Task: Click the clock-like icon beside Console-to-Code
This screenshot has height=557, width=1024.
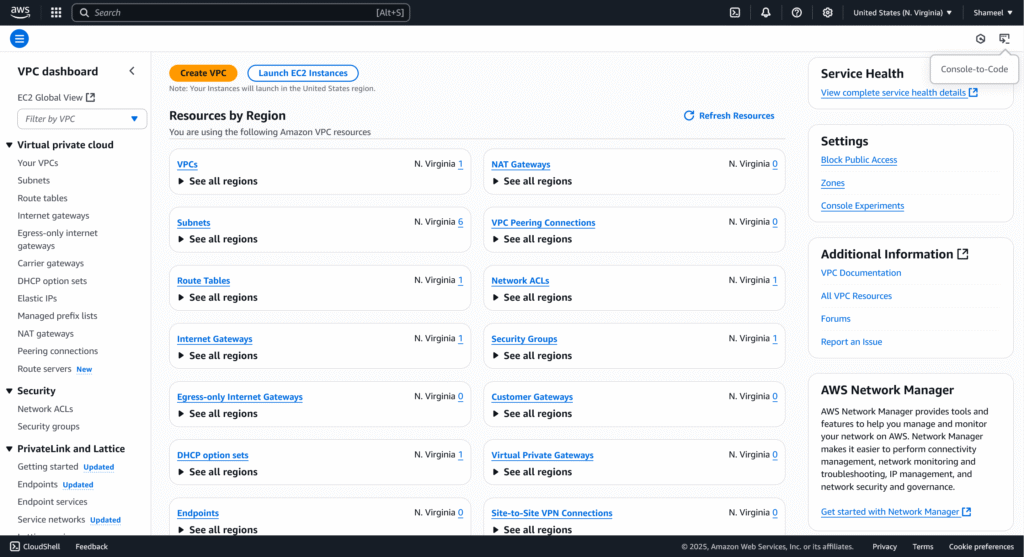Action: (x=980, y=39)
